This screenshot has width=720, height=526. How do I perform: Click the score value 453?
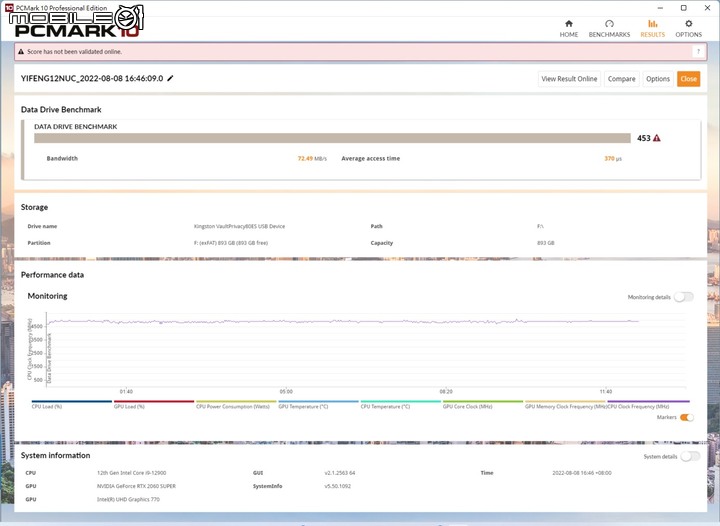click(643, 138)
